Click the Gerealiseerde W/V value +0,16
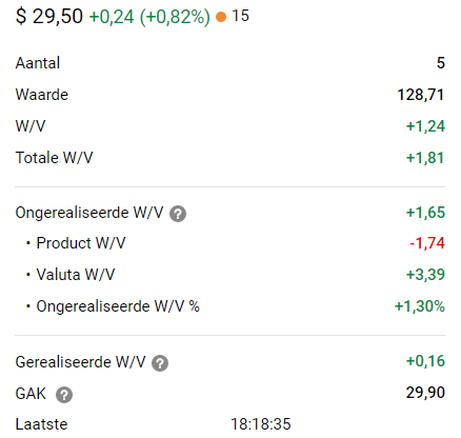Viewport: 461px width, 438px height. tap(425, 361)
